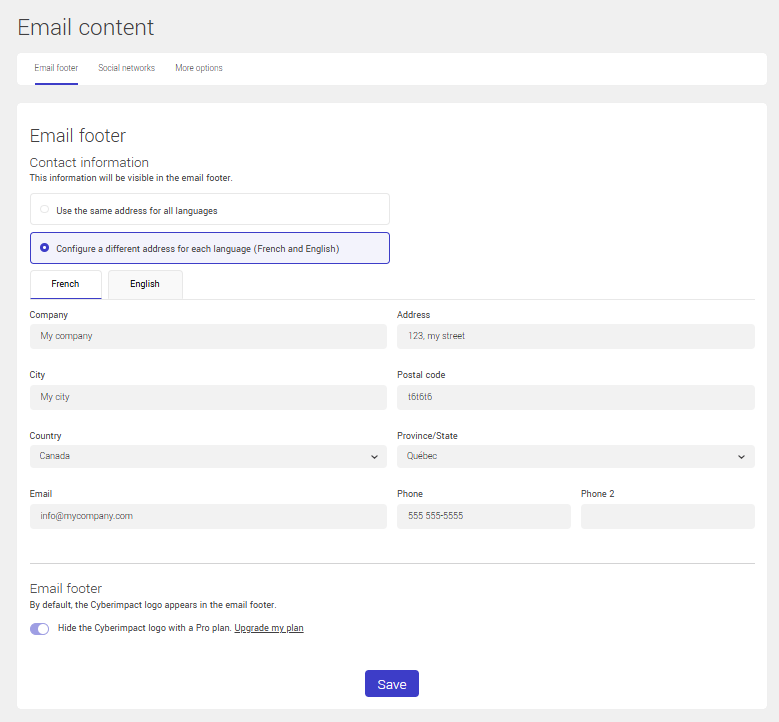Toggle the Hide Cyberimpact logo switch
The image size is (779, 722).
click(x=40, y=629)
